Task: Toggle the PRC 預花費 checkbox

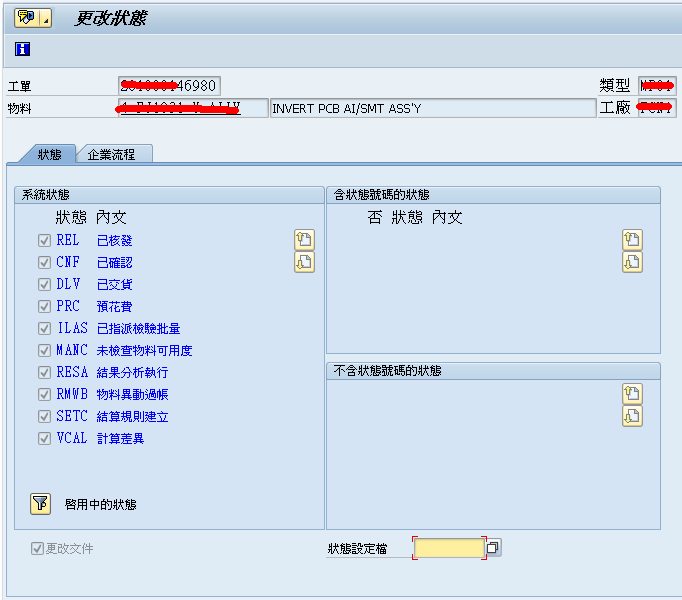Action: pyautogui.click(x=44, y=306)
